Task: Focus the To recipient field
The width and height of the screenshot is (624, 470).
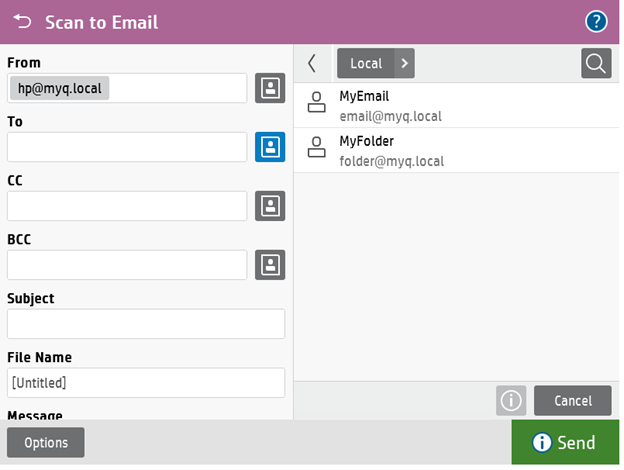Action: coord(127,147)
